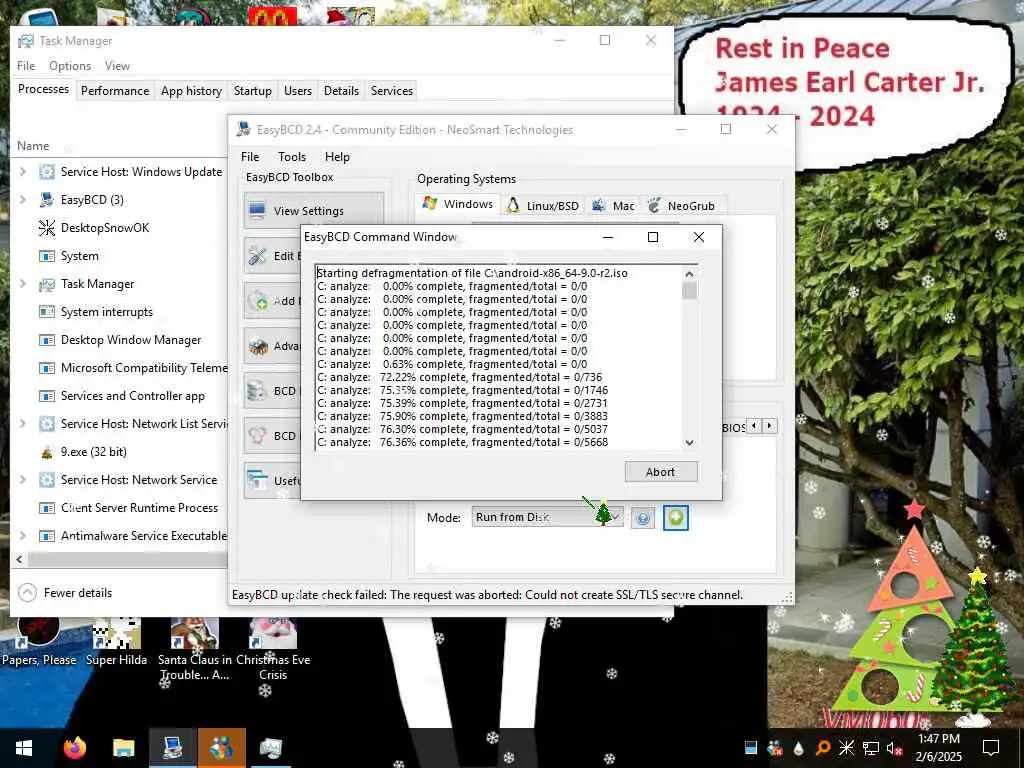Click the muted speaker tray icon
The image size is (1024, 768).
[x=894, y=748]
